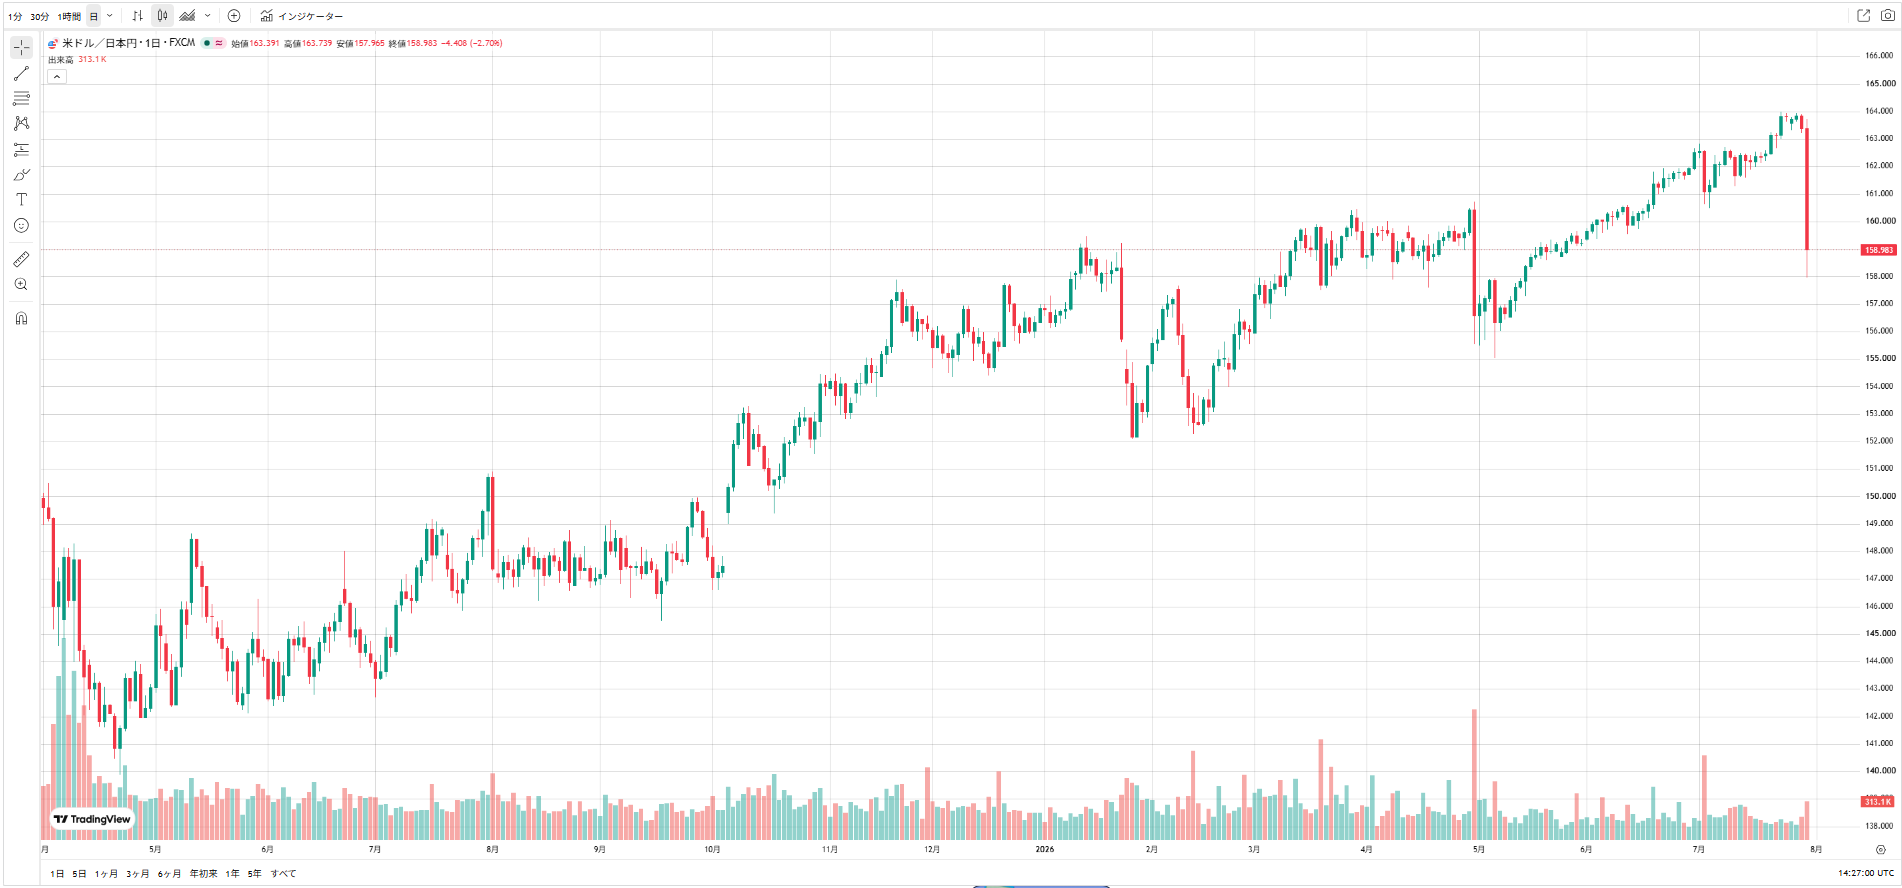The image size is (1902, 888).
Task: Click the compare add symbol plus button
Action: coord(234,16)
